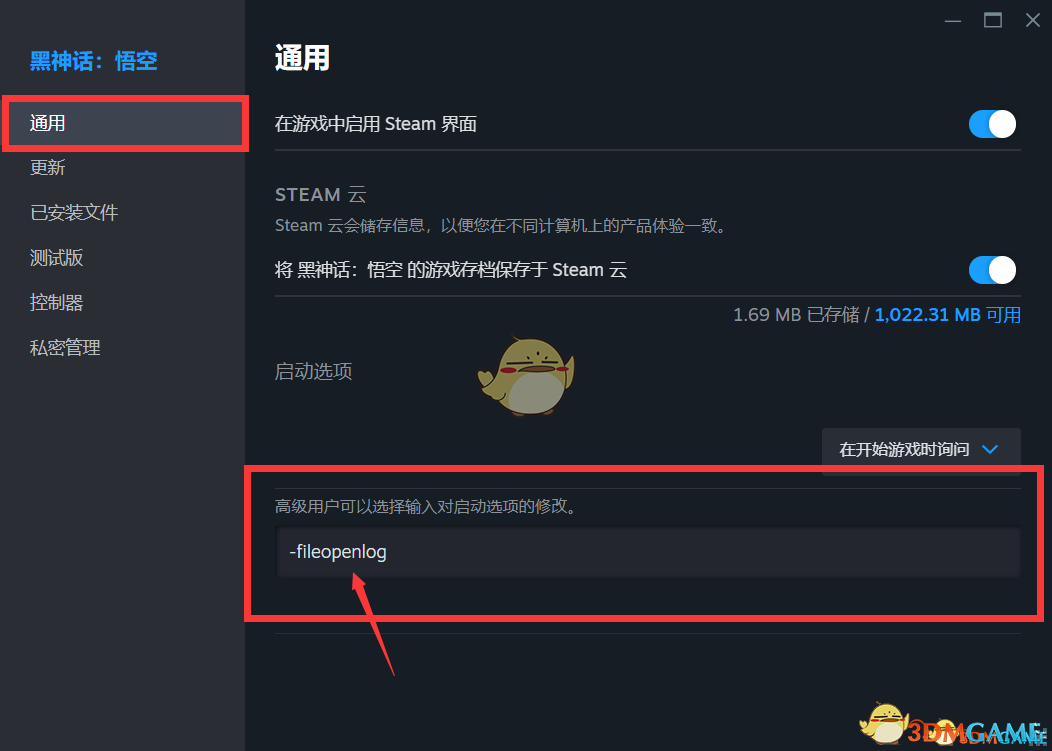Close the properties window
1052x751 pixels.
(1033, 20)
